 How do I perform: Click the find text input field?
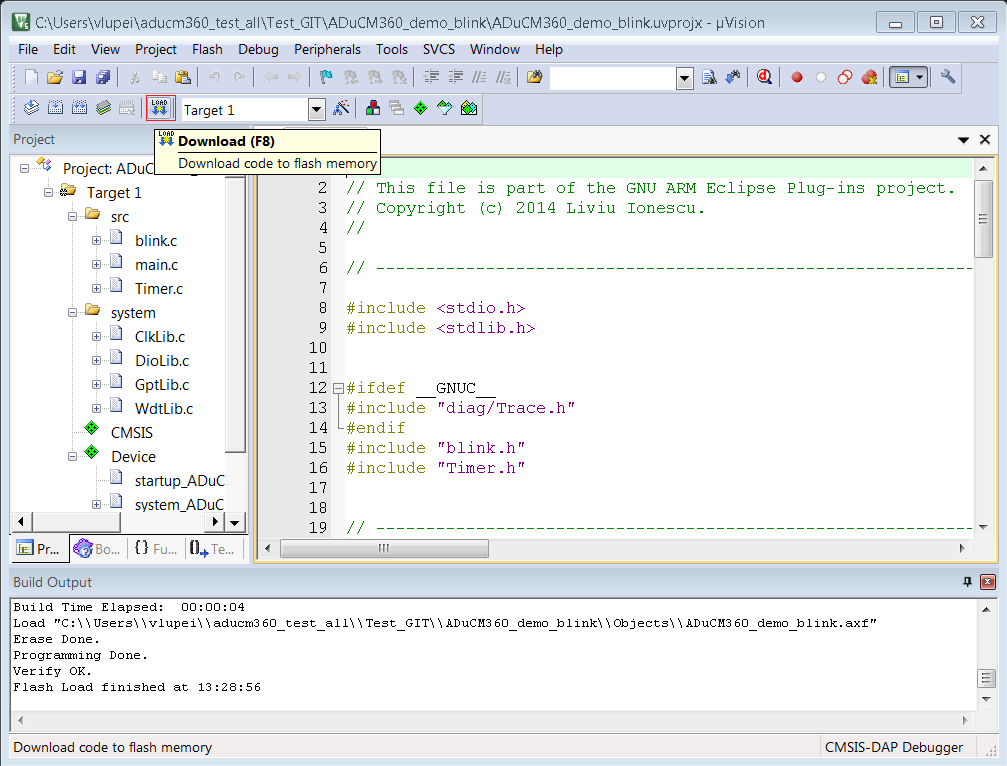[x=613, y=78]
